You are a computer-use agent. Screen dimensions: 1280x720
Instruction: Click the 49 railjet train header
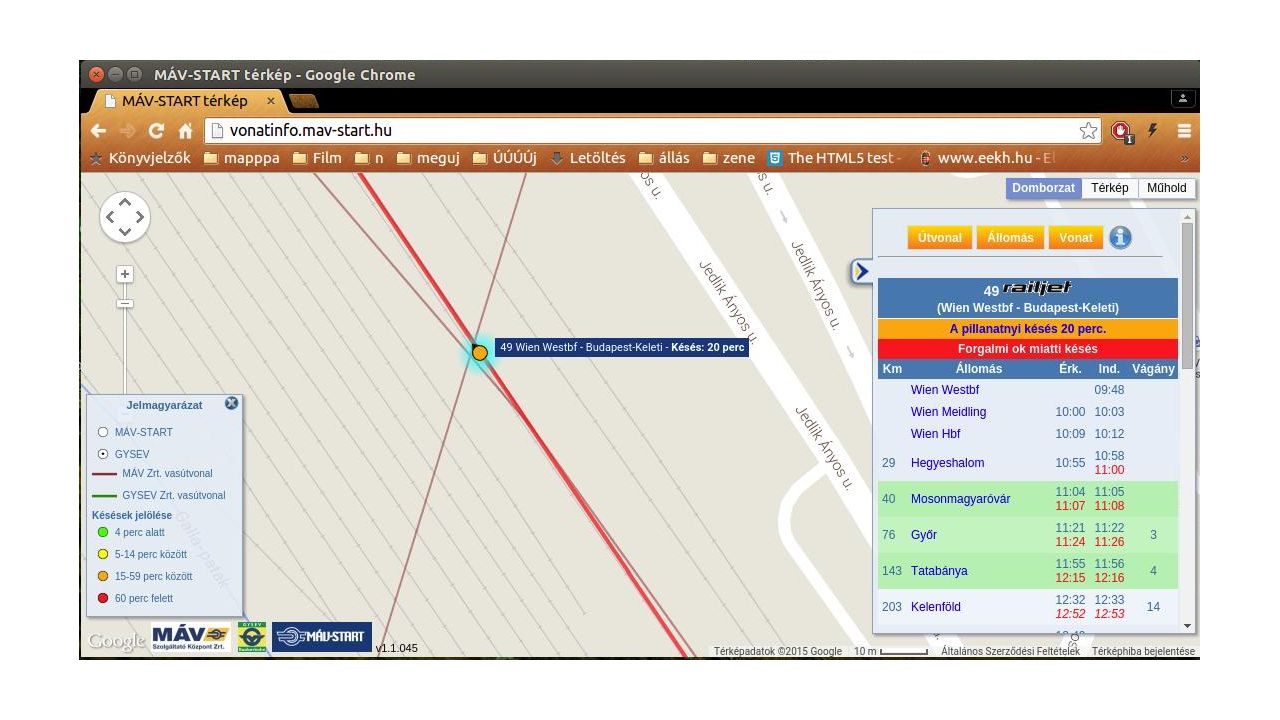click(x=1028, y=298)
